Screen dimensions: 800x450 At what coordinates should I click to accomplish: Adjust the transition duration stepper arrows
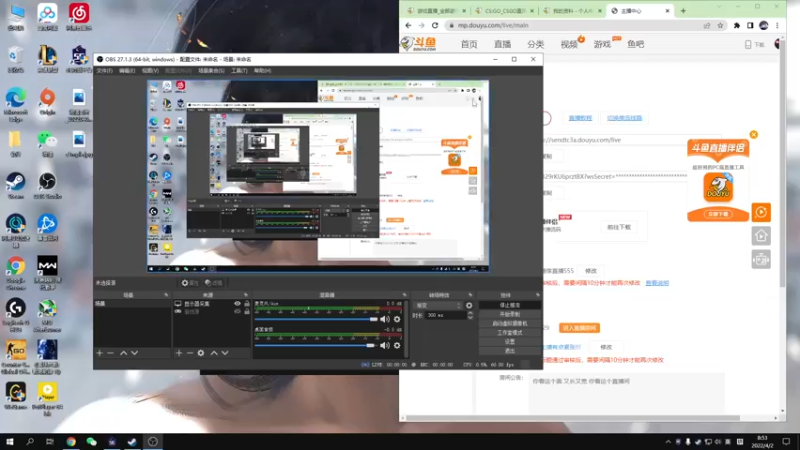point(470,315)
